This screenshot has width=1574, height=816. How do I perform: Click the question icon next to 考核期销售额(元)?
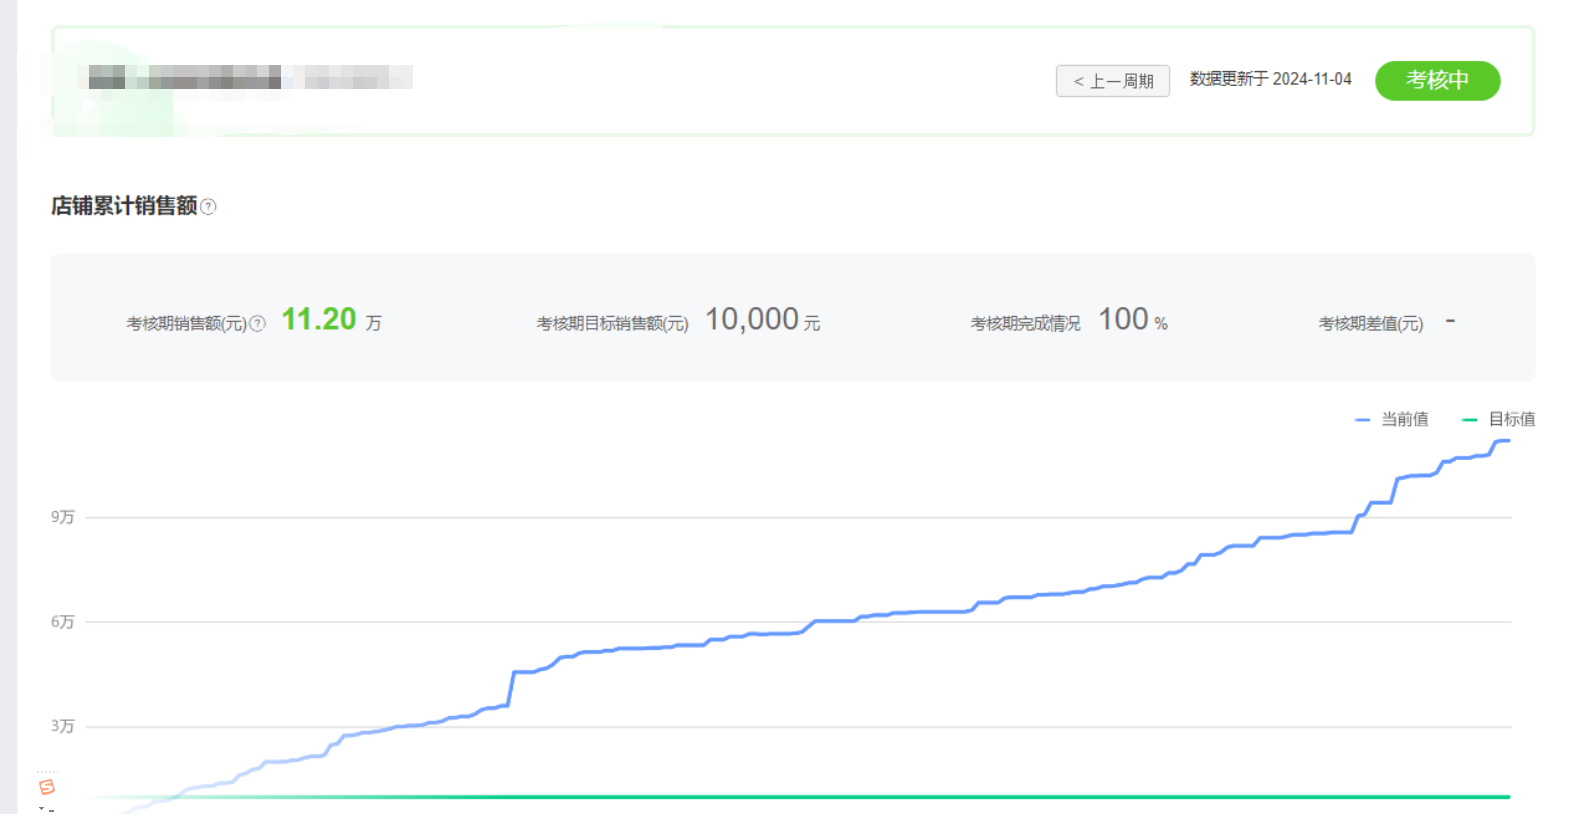[x=257, y=323]
